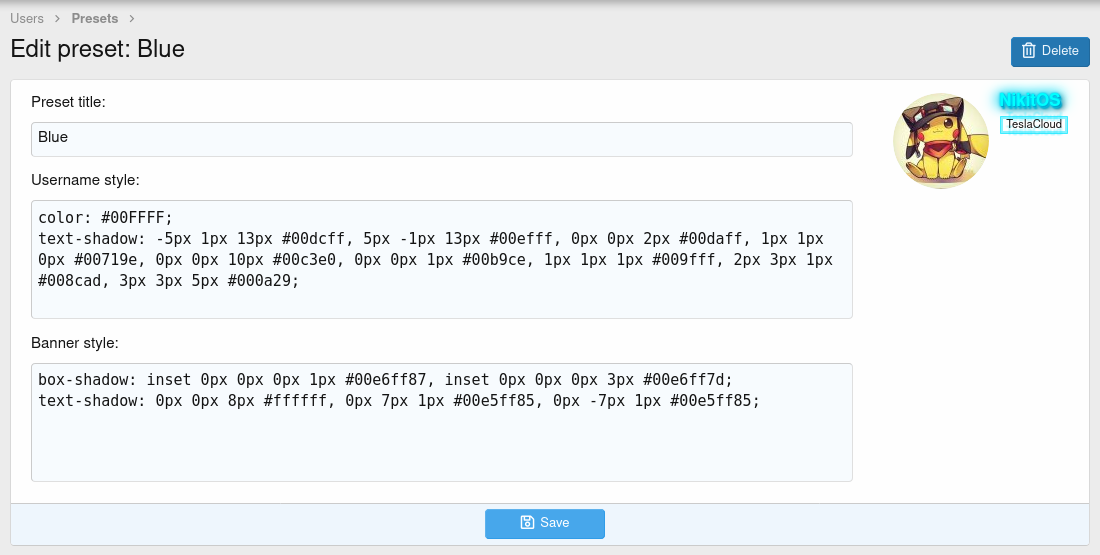Click the #008cad line in Username style
1100x555 pixels.
pyautogui.click(x=168, y=281)
